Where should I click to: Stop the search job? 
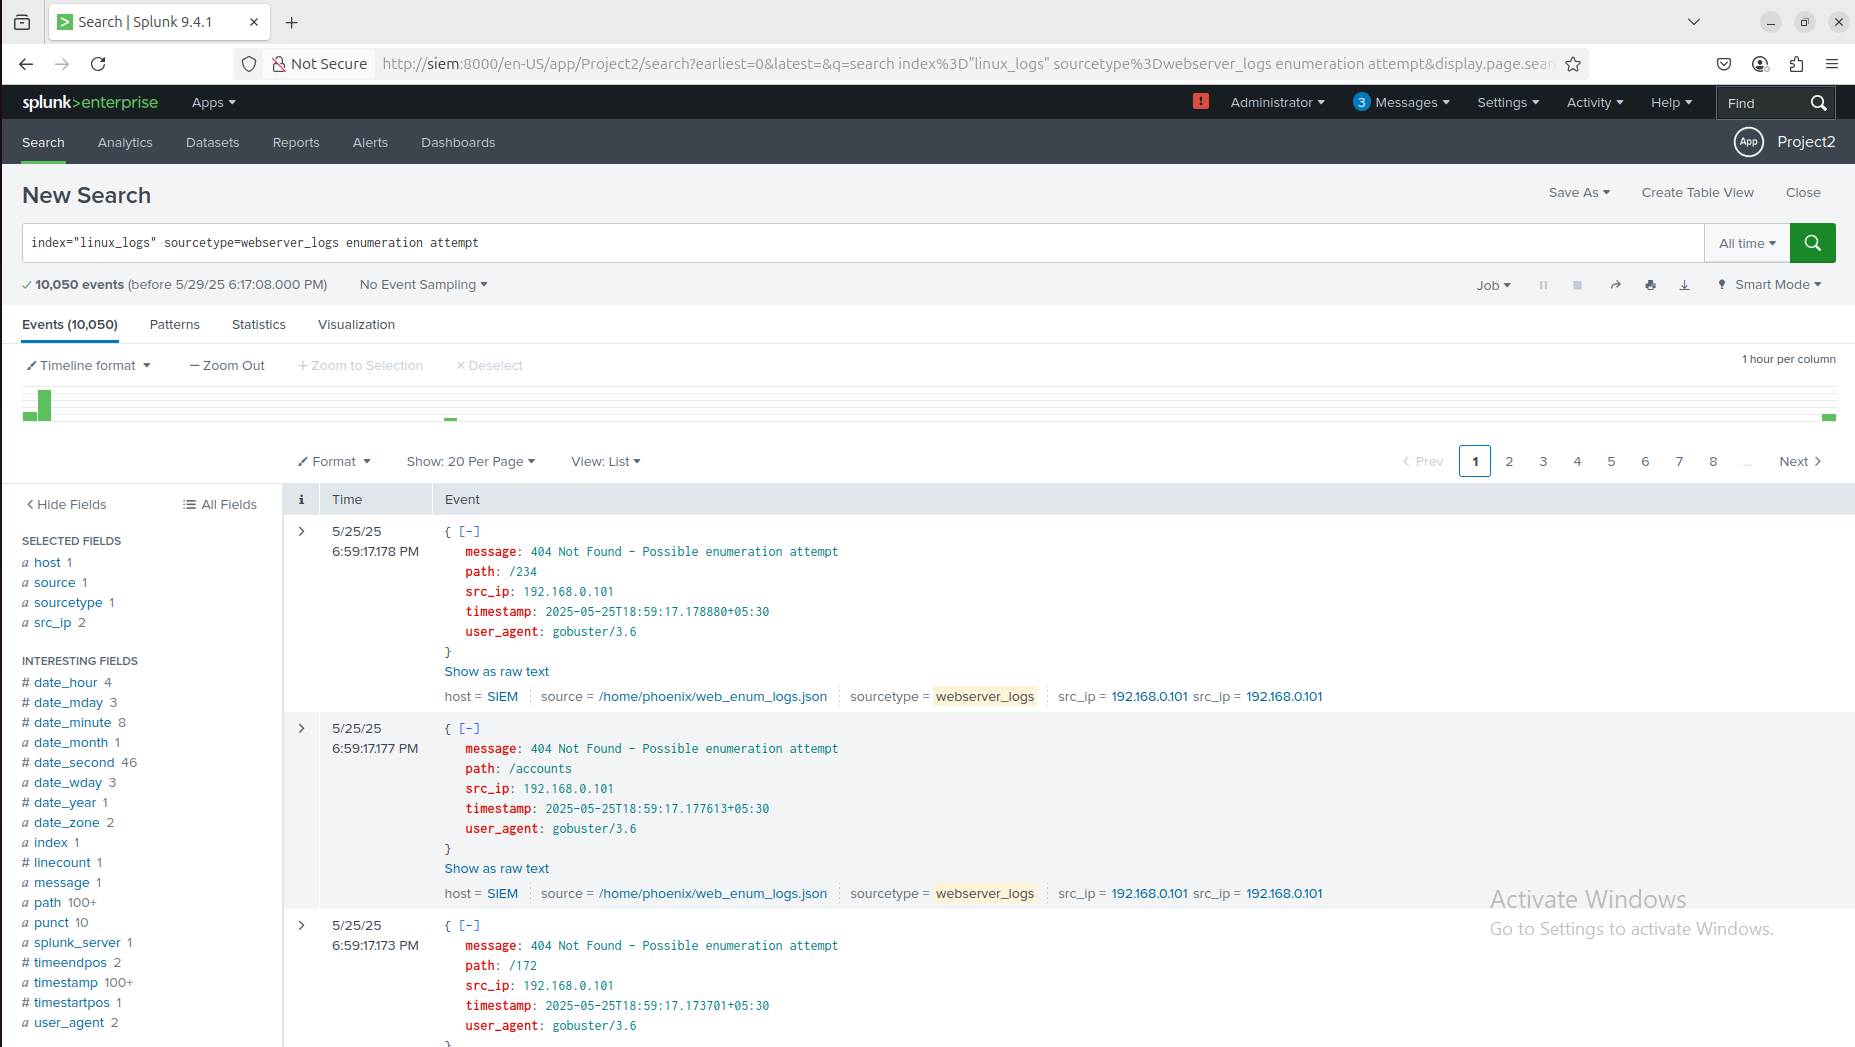point(1577,285)
